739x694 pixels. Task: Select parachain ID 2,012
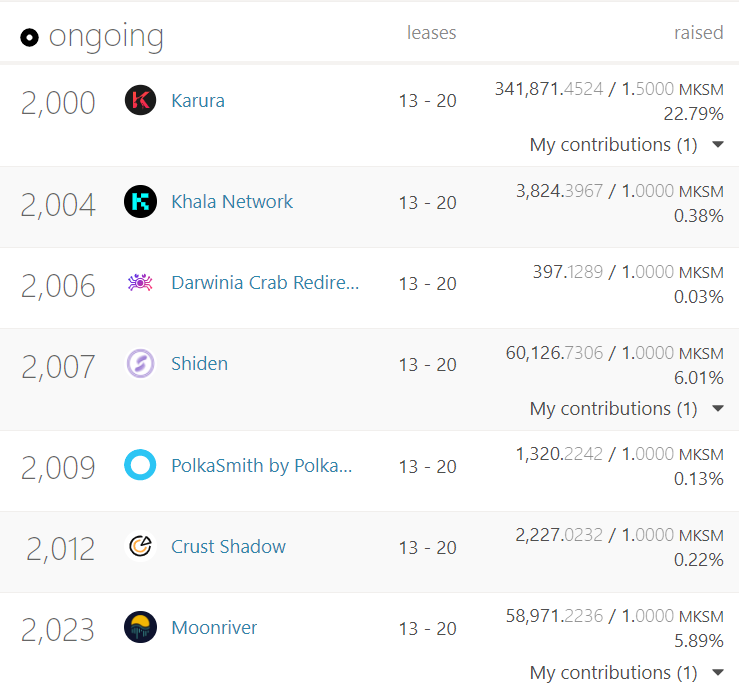coord(60,549)
